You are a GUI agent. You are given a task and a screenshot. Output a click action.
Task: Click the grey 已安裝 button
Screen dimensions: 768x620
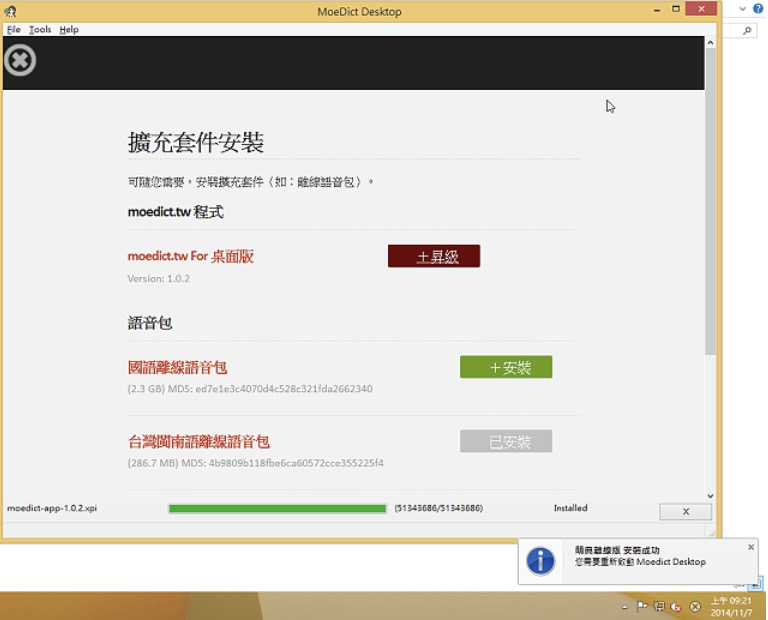pos(505,441)
